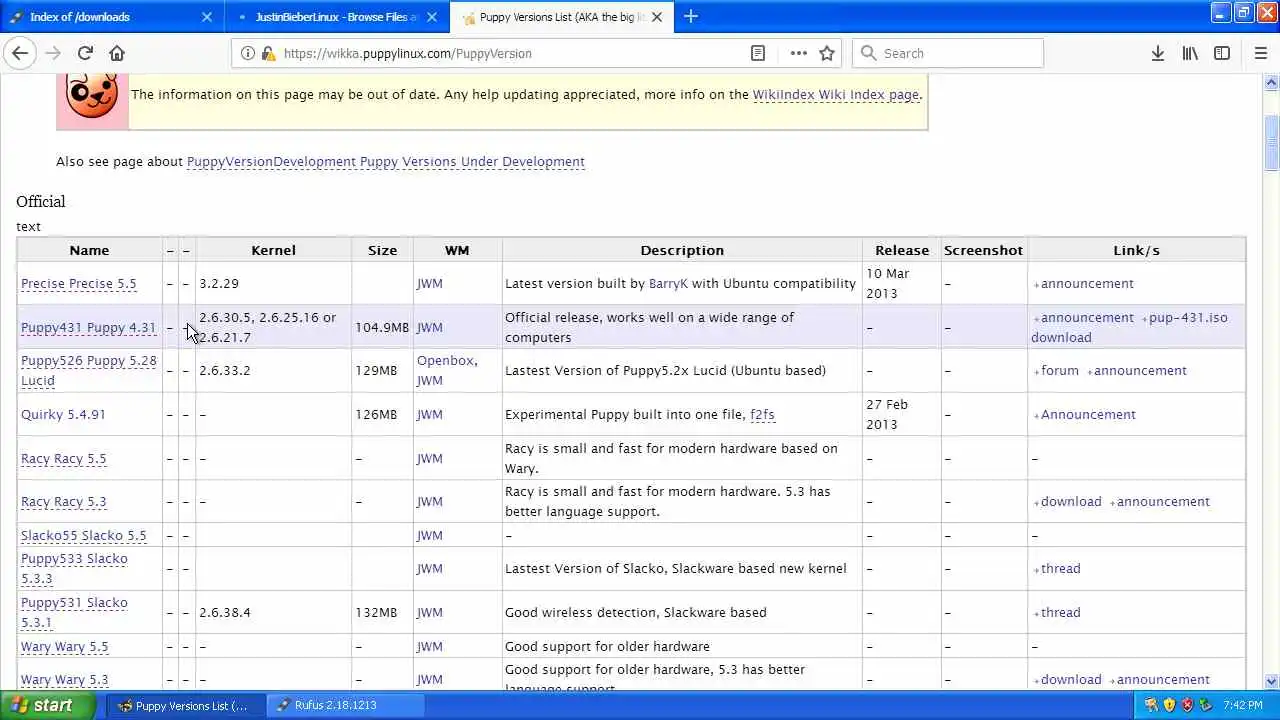This screenshot has width=1280, height=720.
Task: Click the 104.9MB size cell
Action: click(x=382, y=328)
